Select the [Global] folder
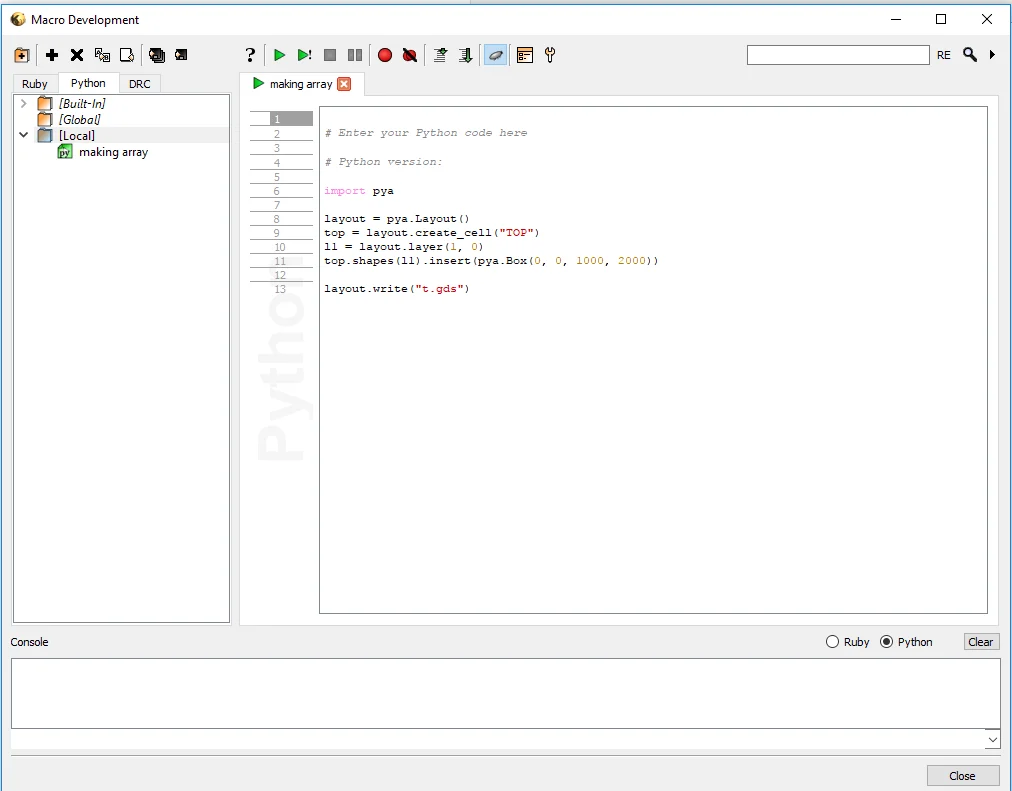Viewport: 1012px width, 791px height. (x=80, y=119)
